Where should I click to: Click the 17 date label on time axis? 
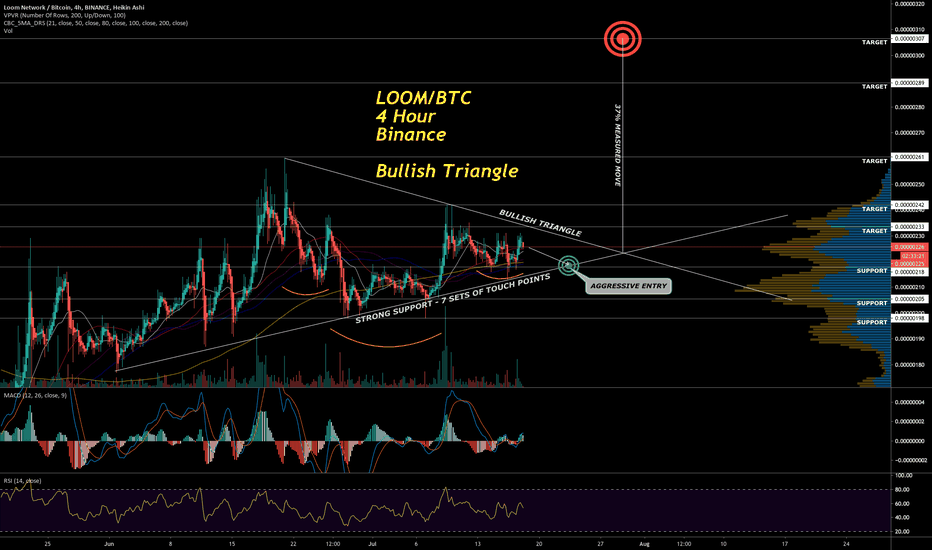tap(785, 543)
